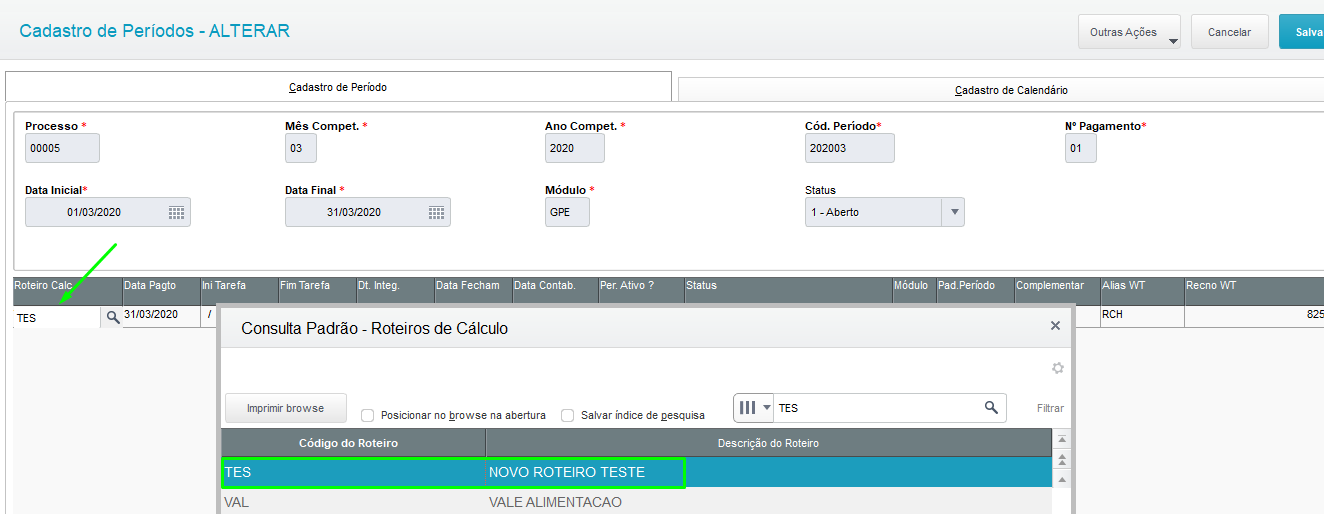This screenshot has height=514, width=1324.
Task: Expand the Status dropdown
Action: (x=954, y=212)
